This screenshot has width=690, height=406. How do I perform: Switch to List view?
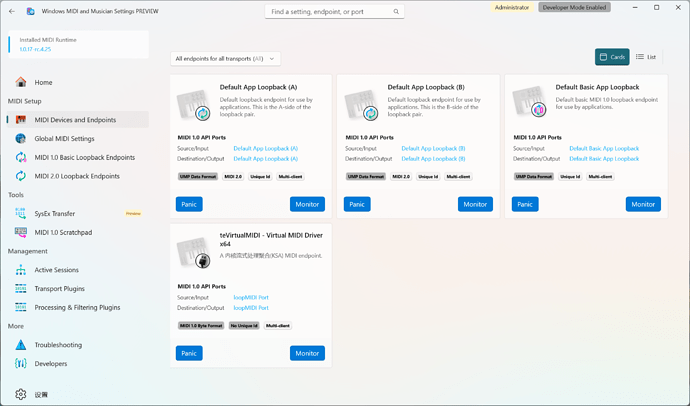(646, 57)
